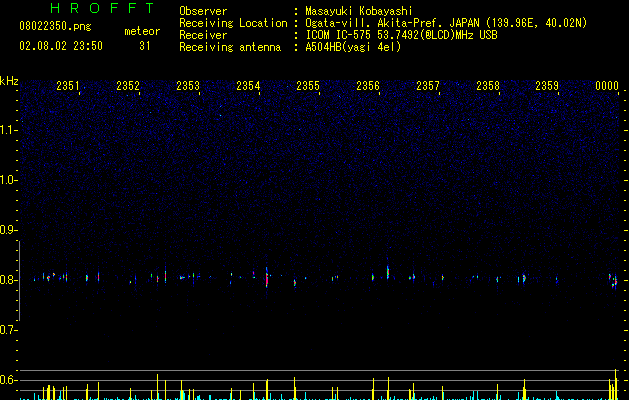The image size is (629, 400).
Task: Click the 2354 time marker
Action: [248, 85]
